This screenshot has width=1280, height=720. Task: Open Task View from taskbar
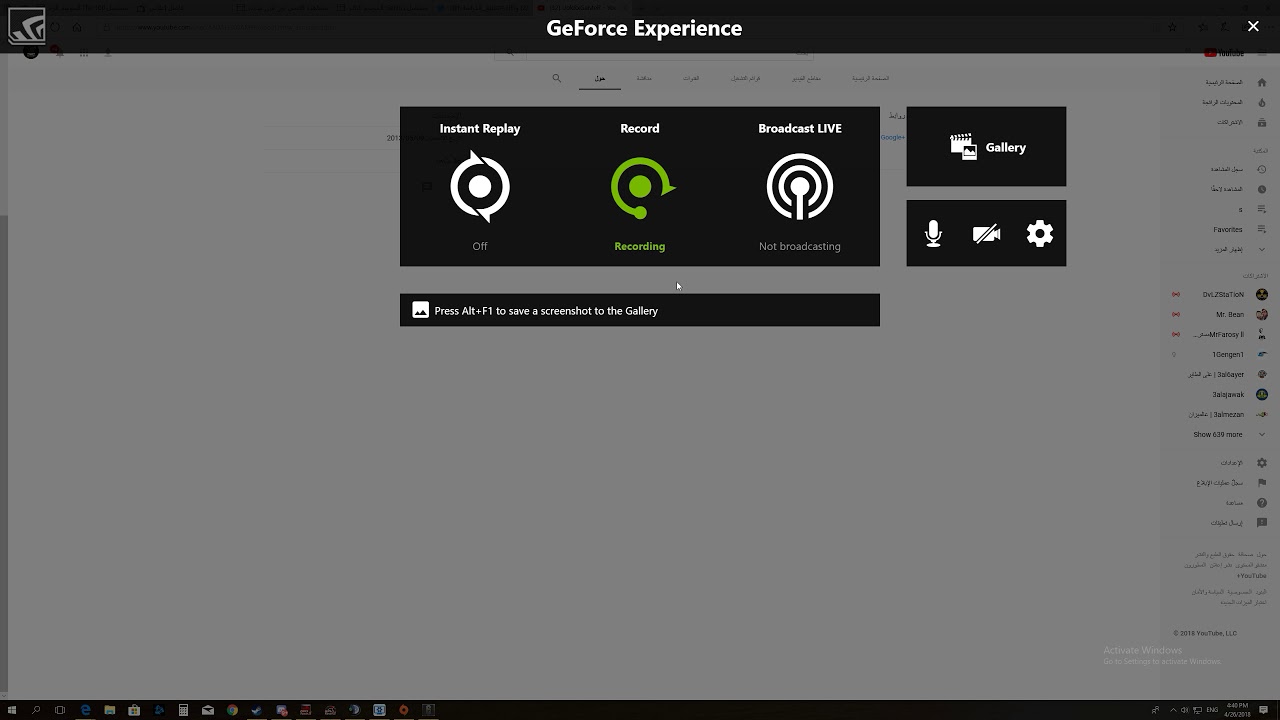(60, 710)
